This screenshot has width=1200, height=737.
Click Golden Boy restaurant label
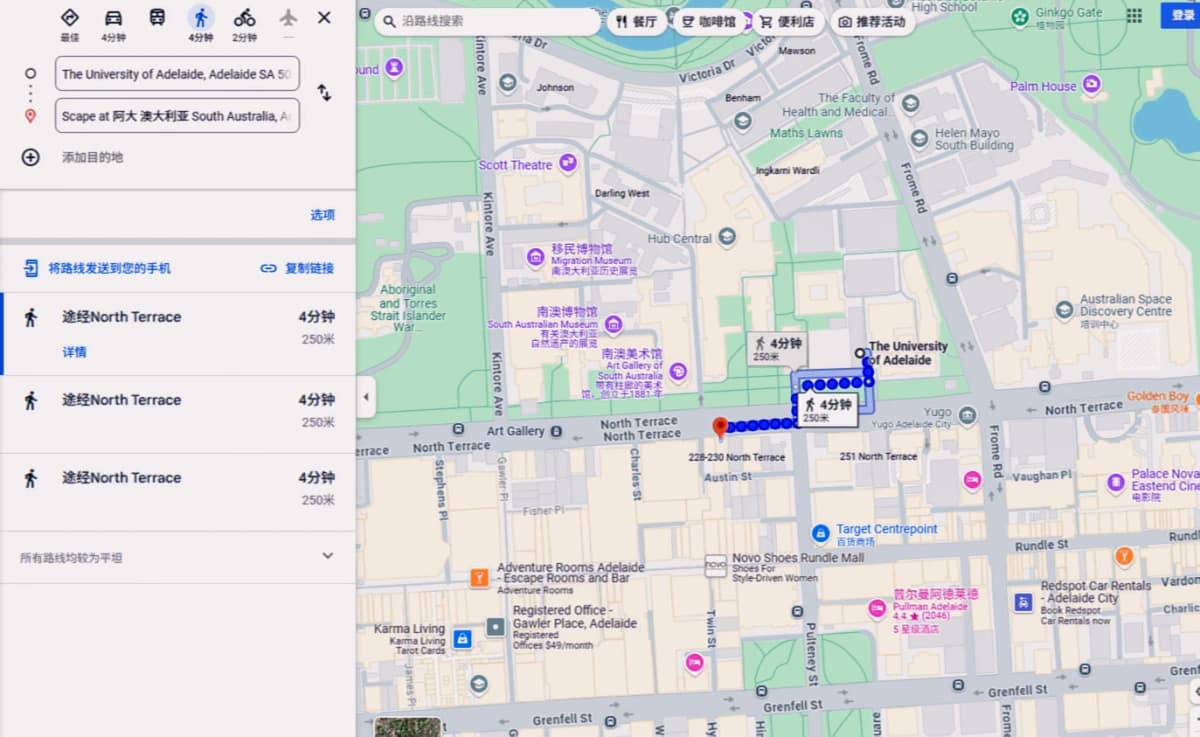pyautogui.click(x=1158, y=397)
